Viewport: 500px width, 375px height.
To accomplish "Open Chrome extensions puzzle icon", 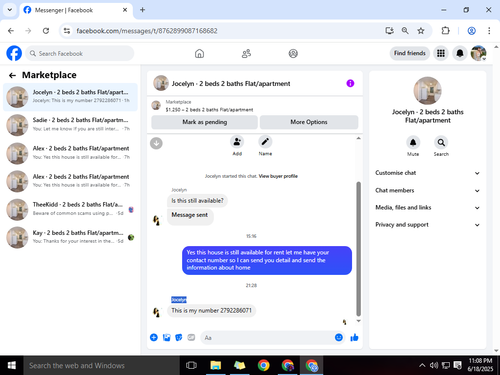I will pyautogui.click(x=445, y=31).
